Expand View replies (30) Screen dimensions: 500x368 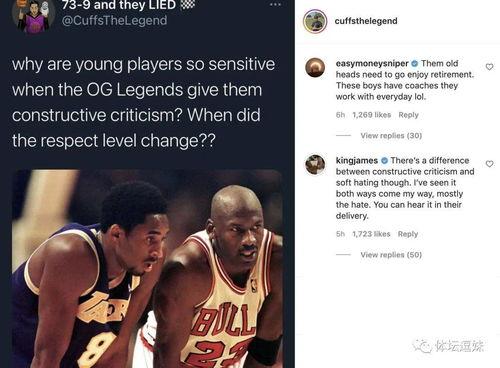(391, 136)
